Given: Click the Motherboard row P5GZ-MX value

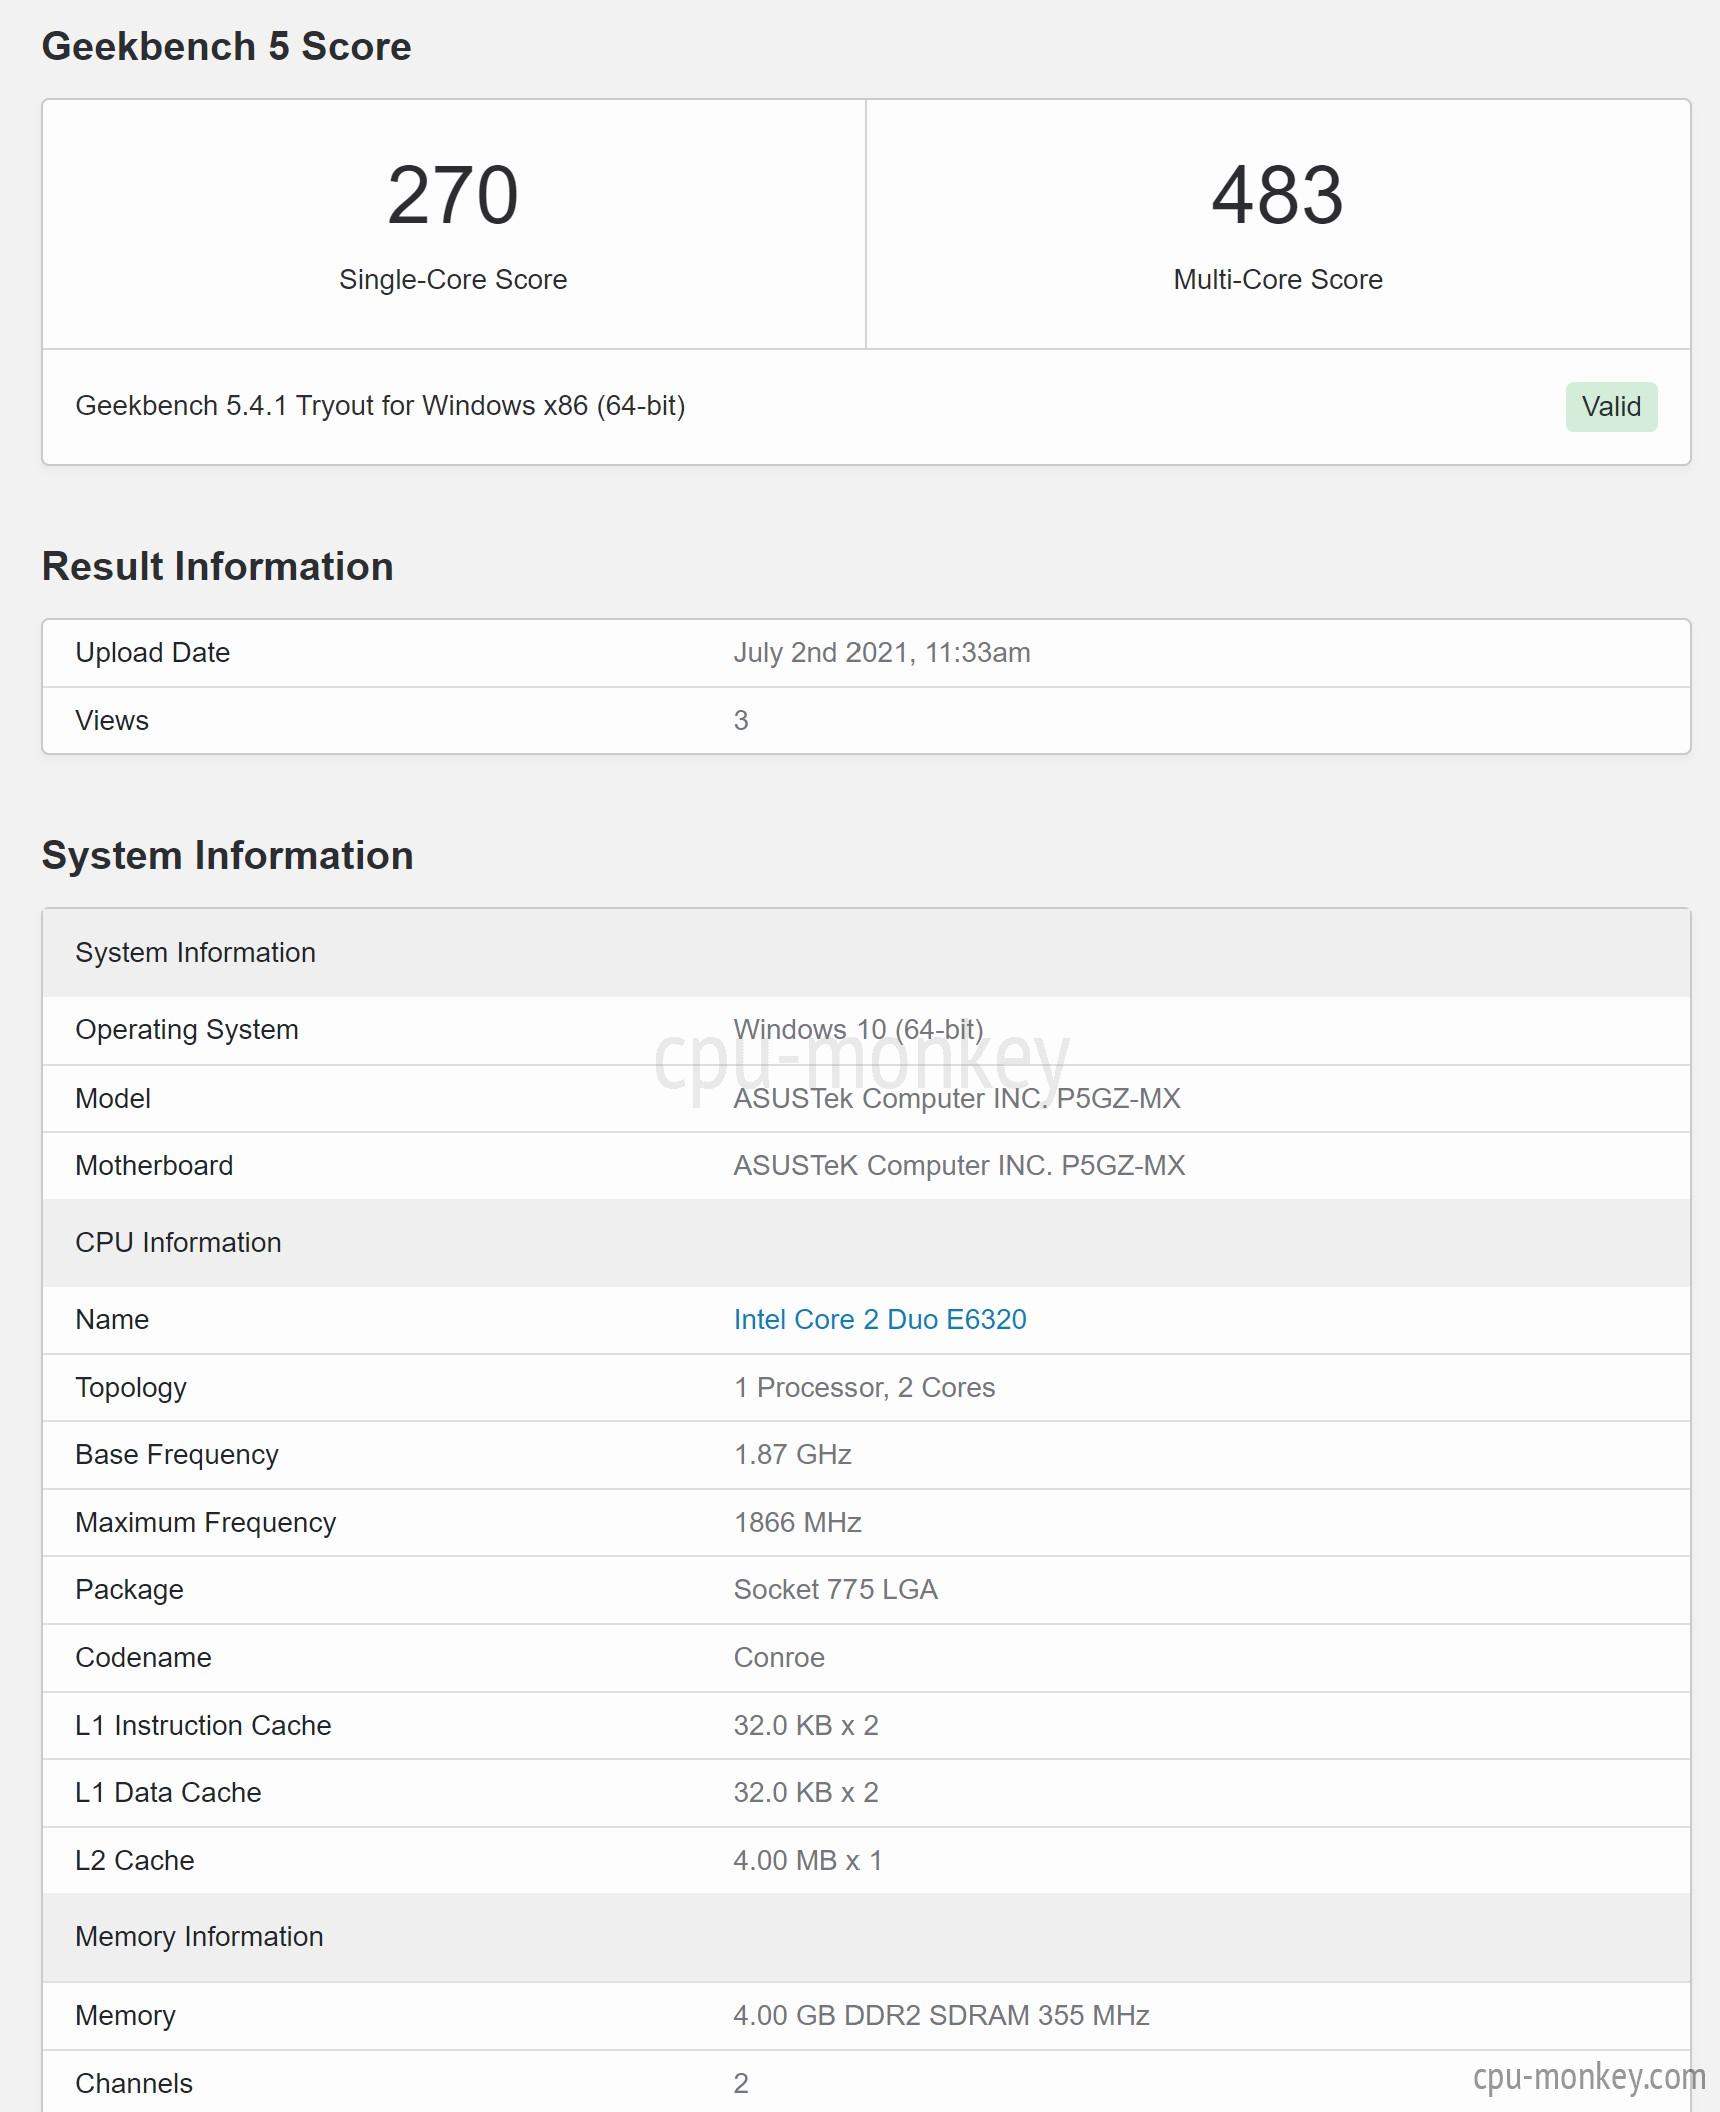Looking at the screenshot, I should (959, 1165).
